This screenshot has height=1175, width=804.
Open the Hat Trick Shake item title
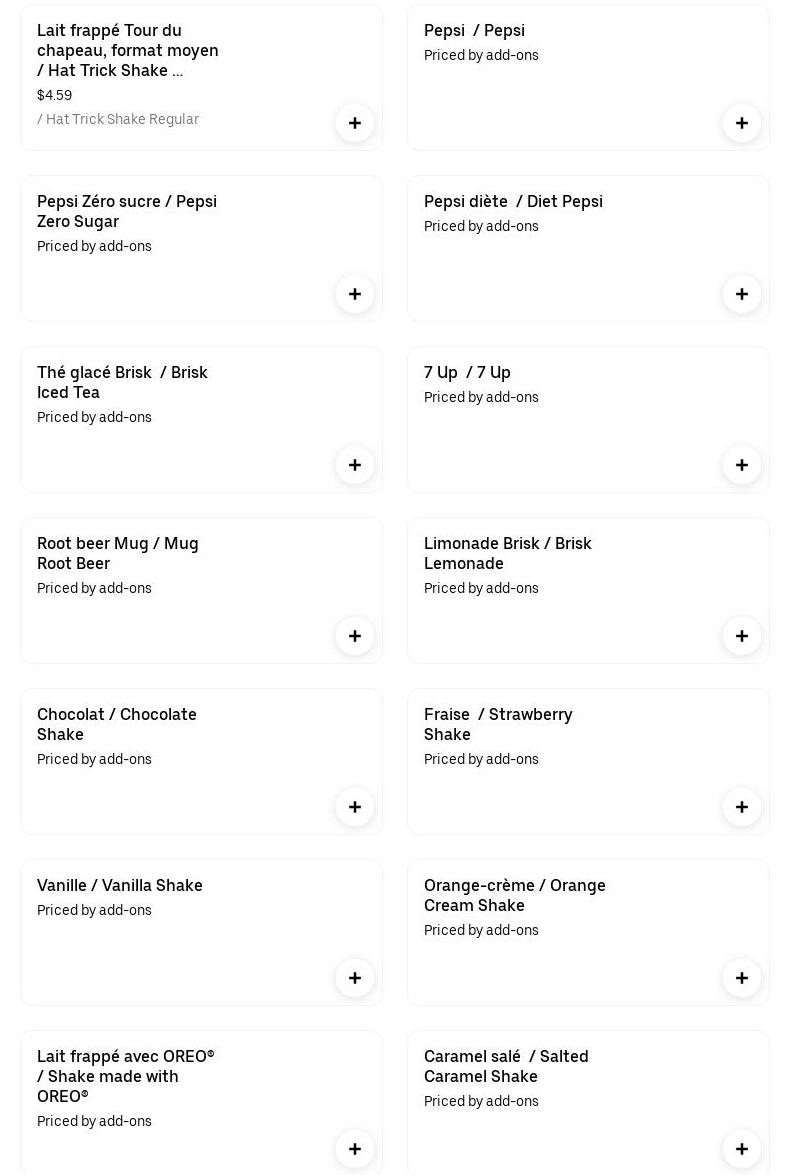(x=128, y=50)
